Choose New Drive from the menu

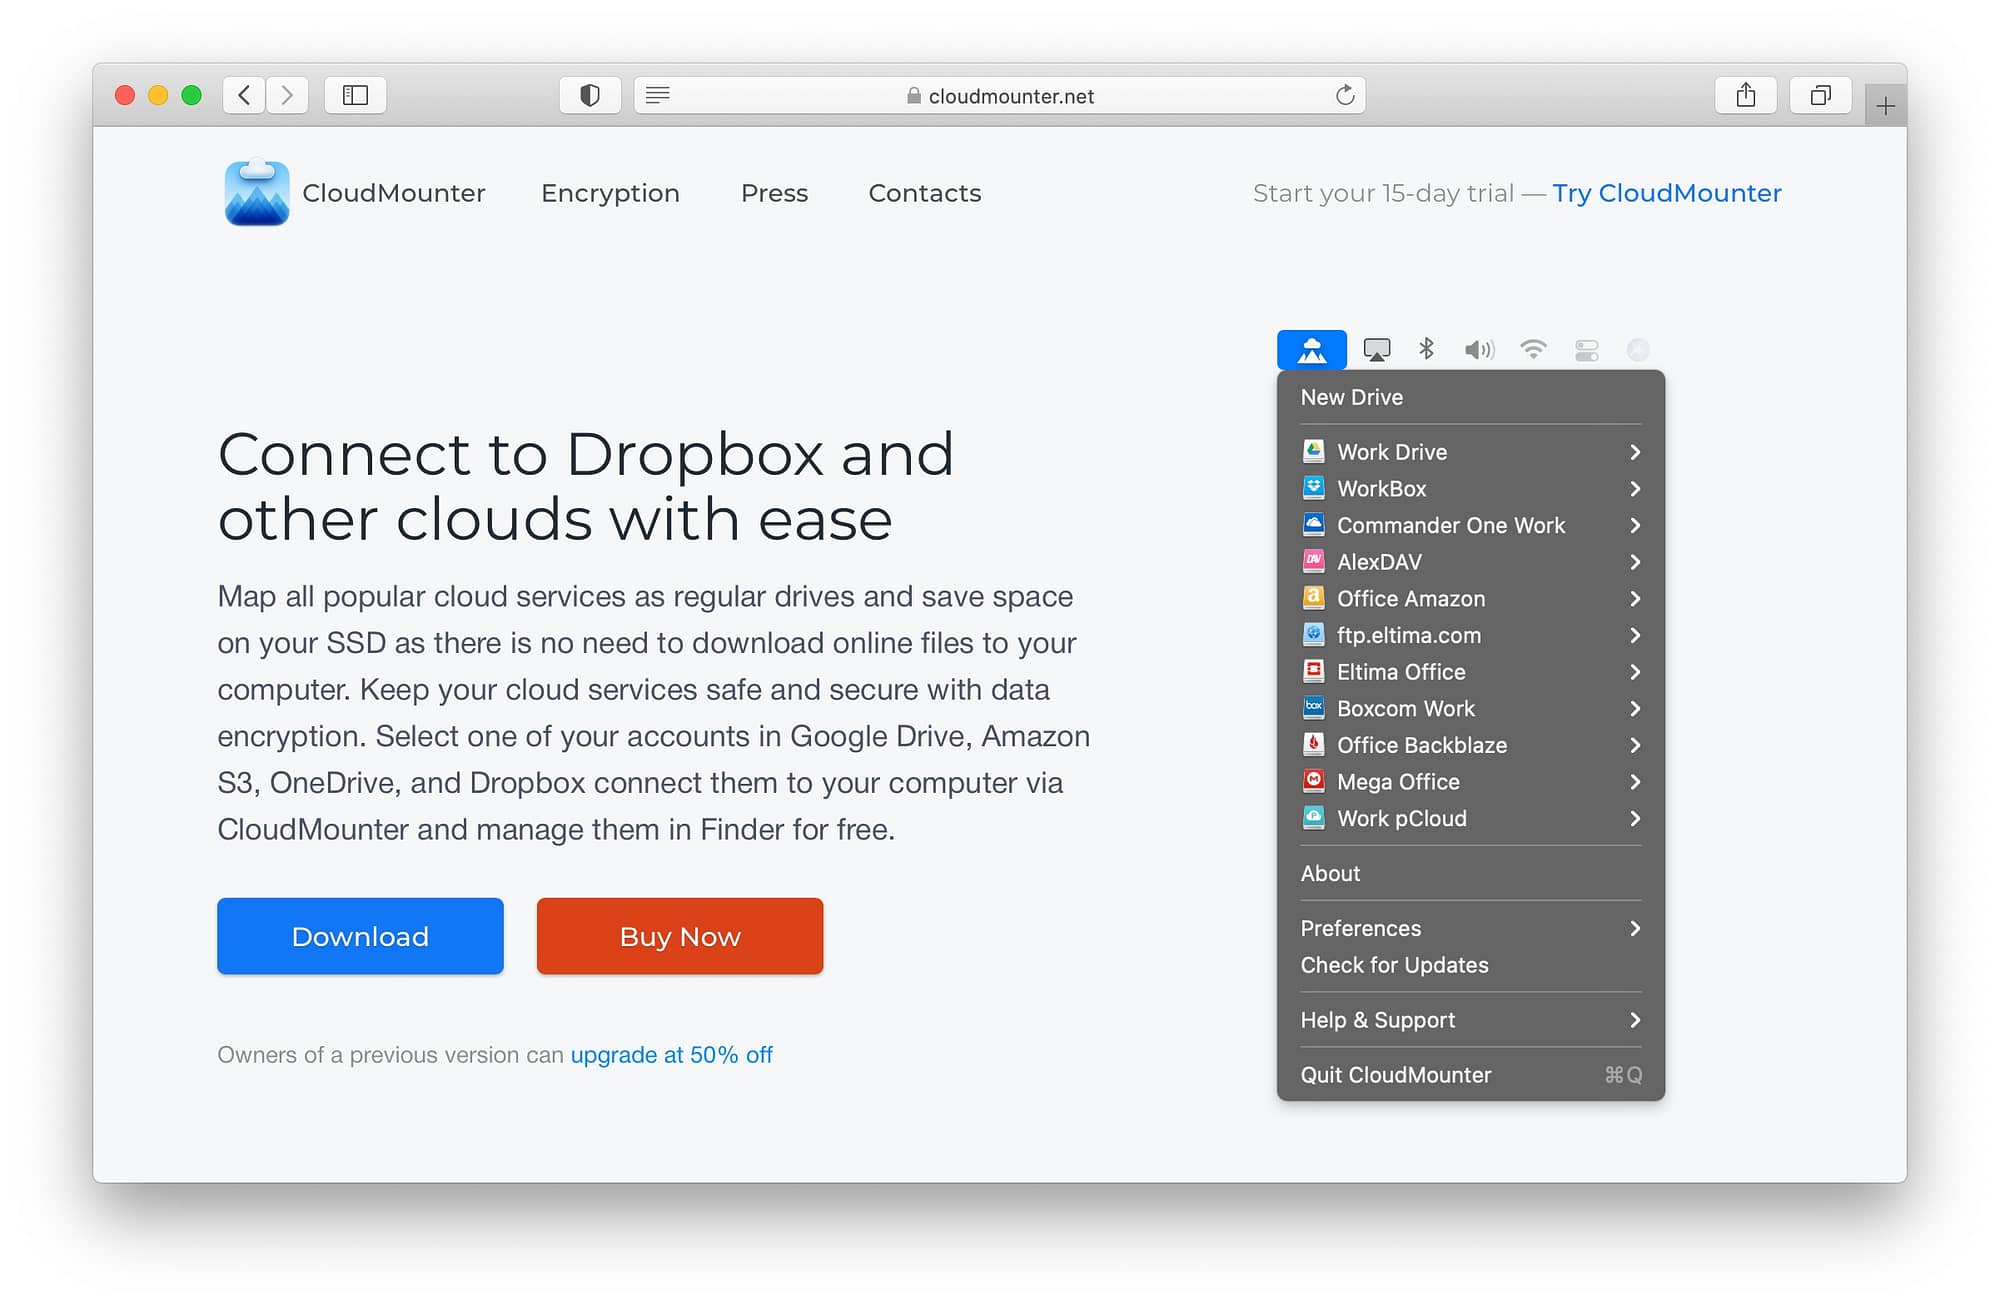point(1470,397)
